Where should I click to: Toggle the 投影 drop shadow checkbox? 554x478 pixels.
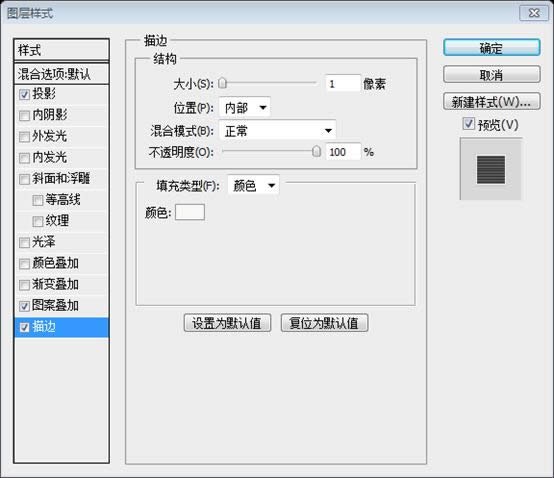[24, 94]
